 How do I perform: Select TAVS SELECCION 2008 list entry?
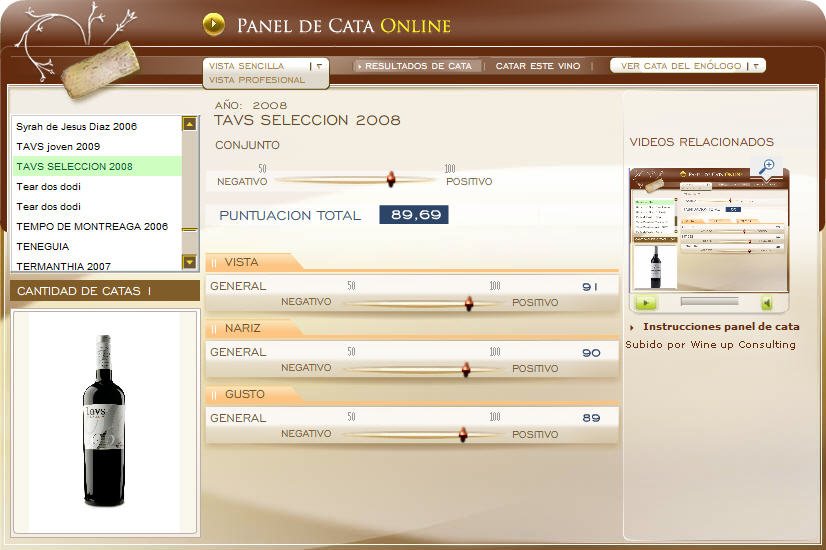[x=97, y=166]
